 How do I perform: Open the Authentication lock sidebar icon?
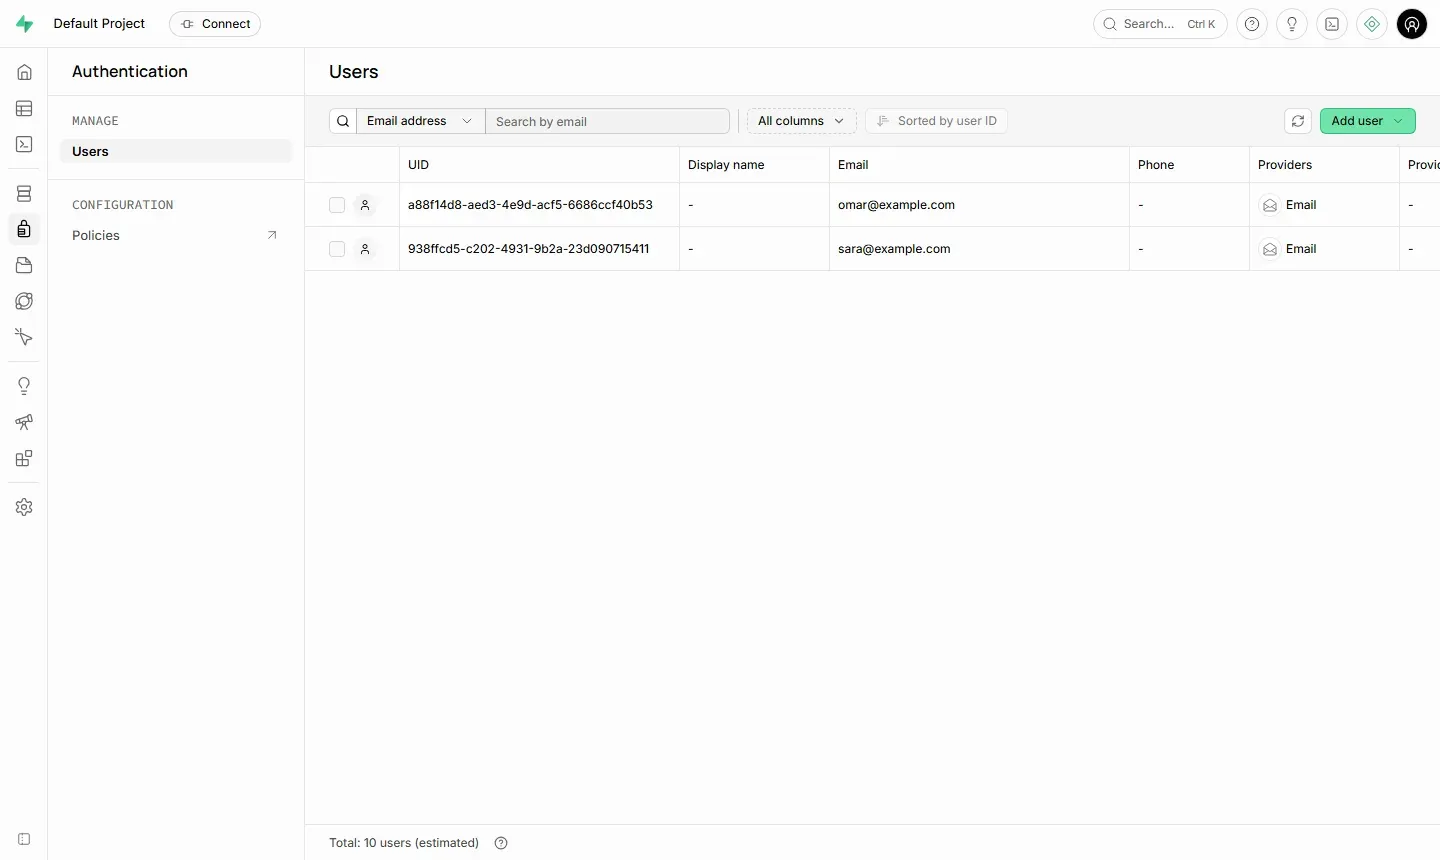[24, 229]
